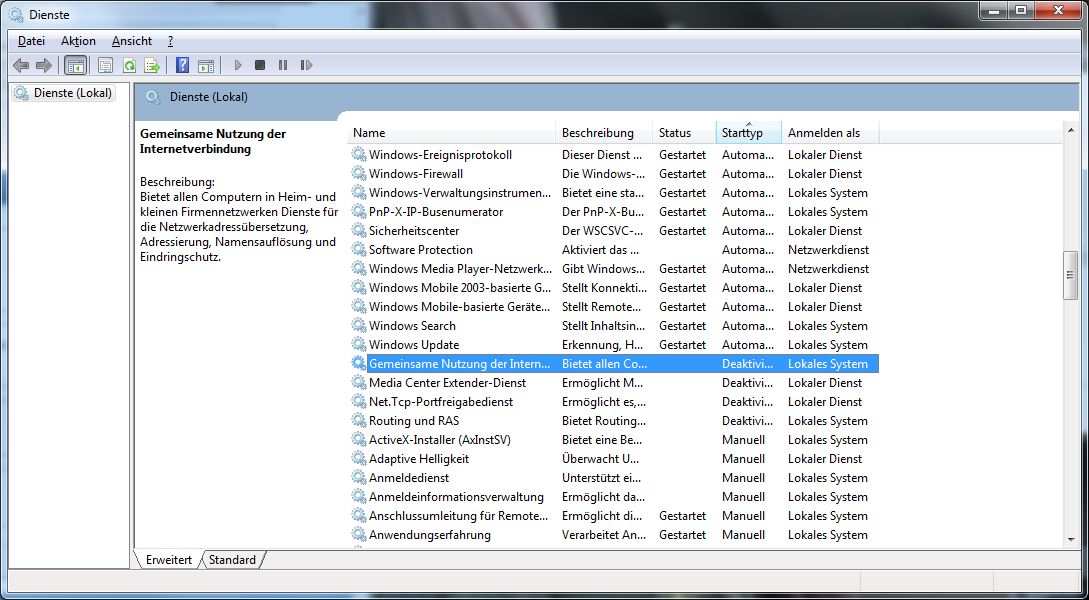
Task: Select the Sicherheitscenter service name
Action: 414,231
